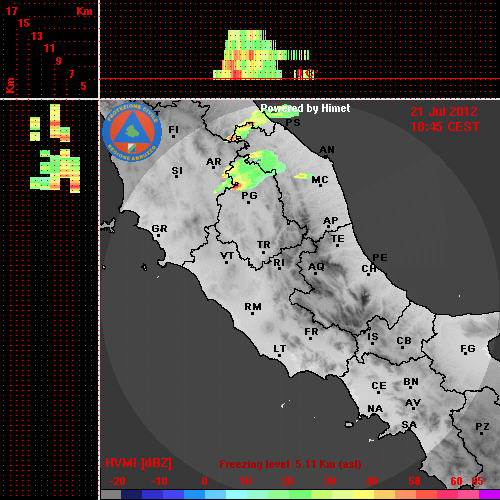Image resolution: width=500 pixels, height=500 pixels.
Task: Click the 17 km altitude tick label
Action: click(11, 11)
